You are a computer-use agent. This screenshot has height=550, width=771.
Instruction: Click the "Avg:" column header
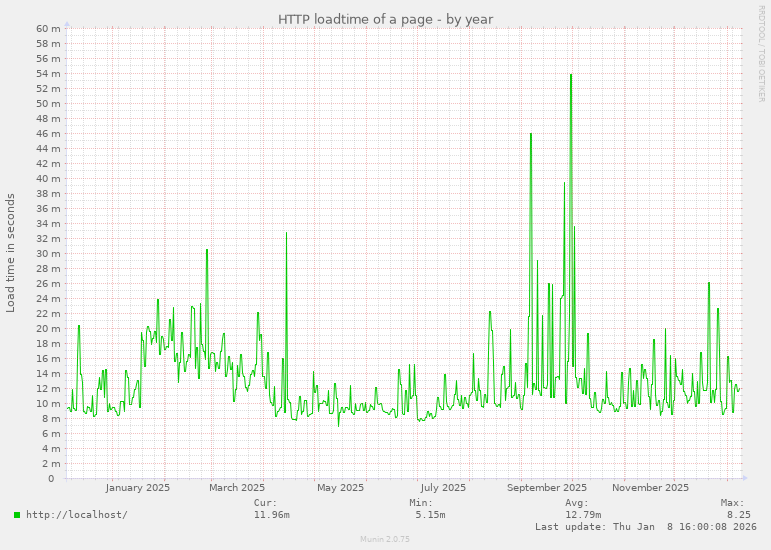click(x=577, y=503)
